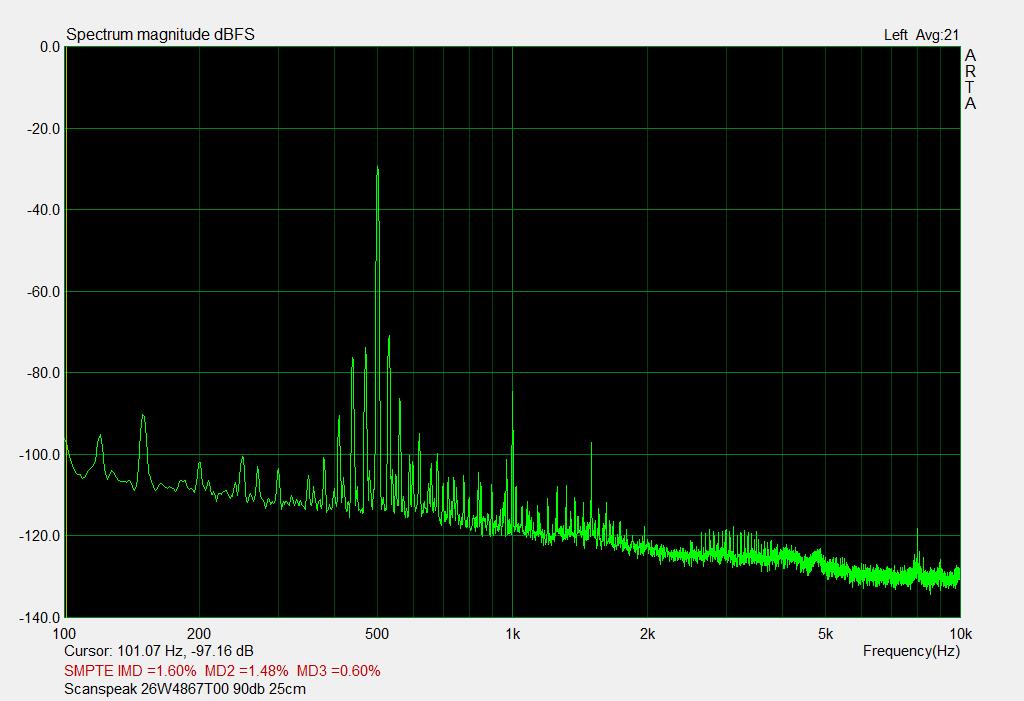This screenshot has height=701, width=1024.
Task: Click the 10k tick on the frequency axis
Action: pyautogui.click(x=960, y=633)
